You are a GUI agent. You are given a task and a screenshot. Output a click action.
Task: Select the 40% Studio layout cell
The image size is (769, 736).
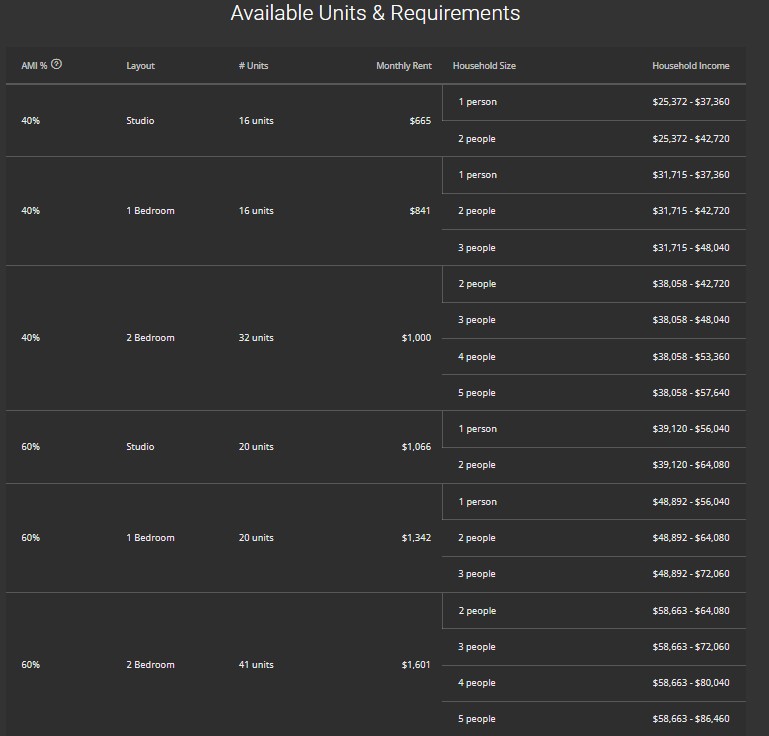pos(140,121)
